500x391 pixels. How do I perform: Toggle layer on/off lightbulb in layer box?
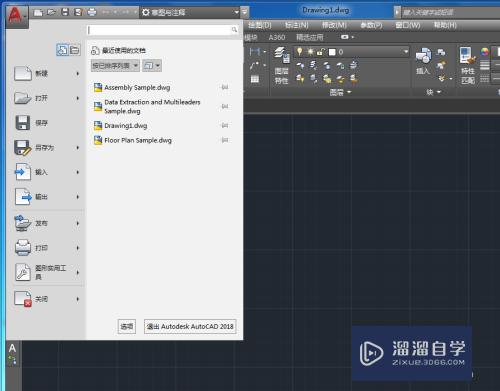[x=299, y=52]
